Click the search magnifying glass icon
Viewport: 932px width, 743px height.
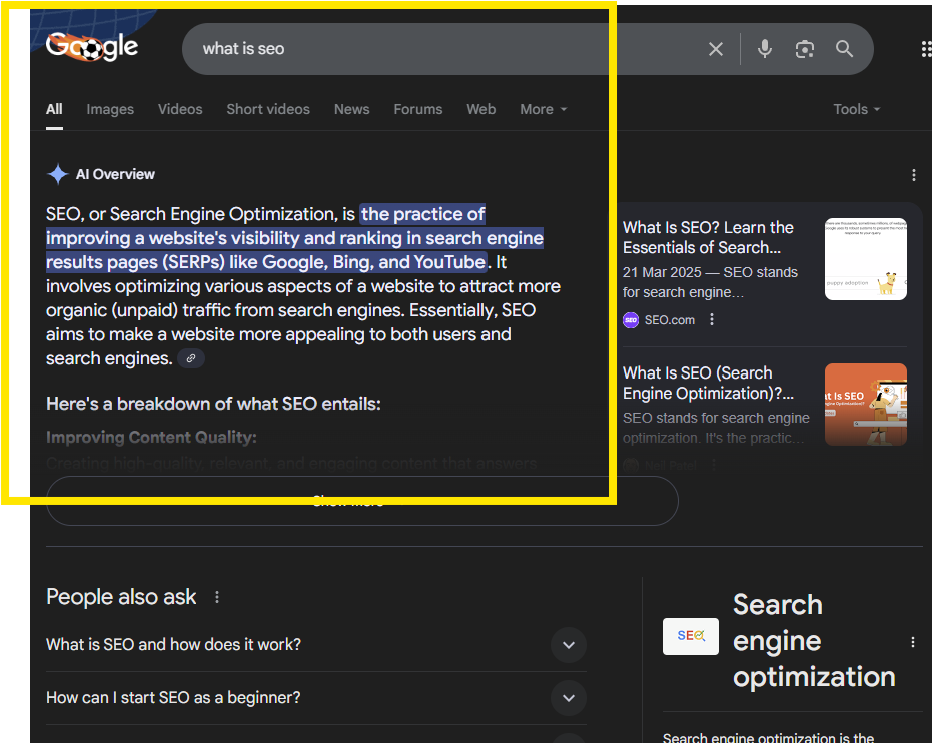coord(843,47)
